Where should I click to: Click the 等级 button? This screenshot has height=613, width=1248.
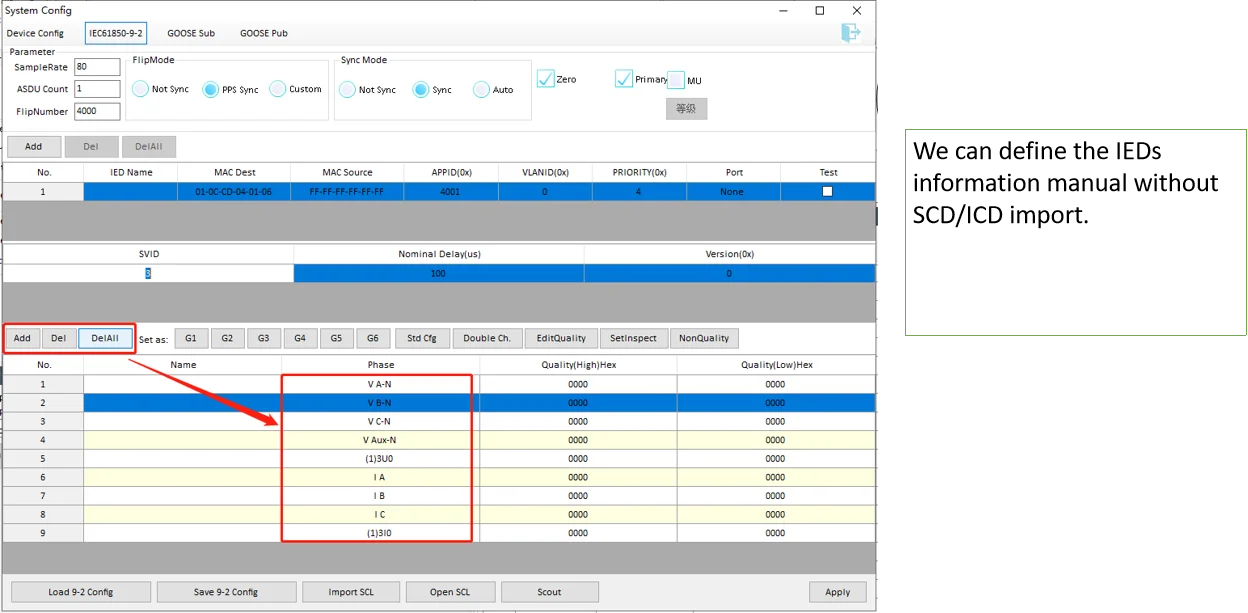tap(686, 108)
